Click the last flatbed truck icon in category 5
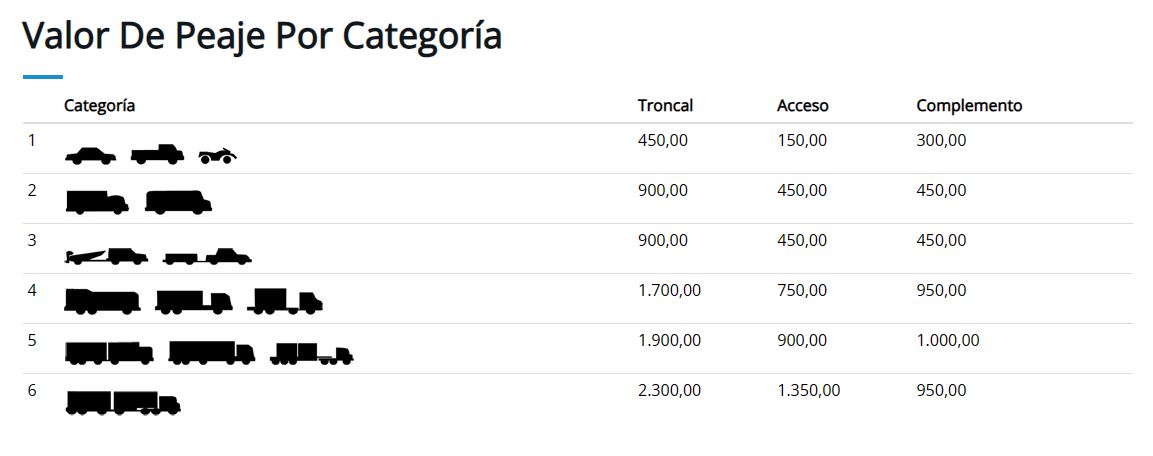 [312, 354]
